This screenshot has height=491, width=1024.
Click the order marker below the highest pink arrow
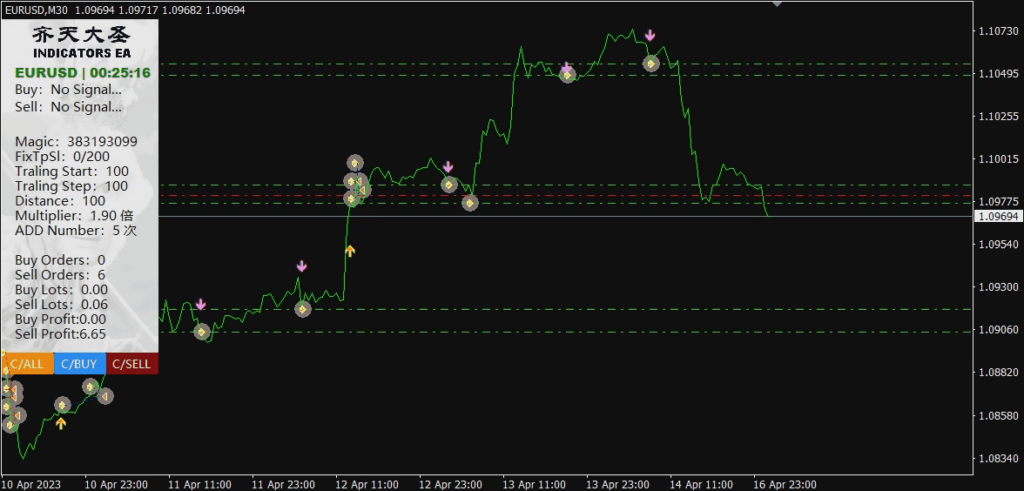click(651, 63)
